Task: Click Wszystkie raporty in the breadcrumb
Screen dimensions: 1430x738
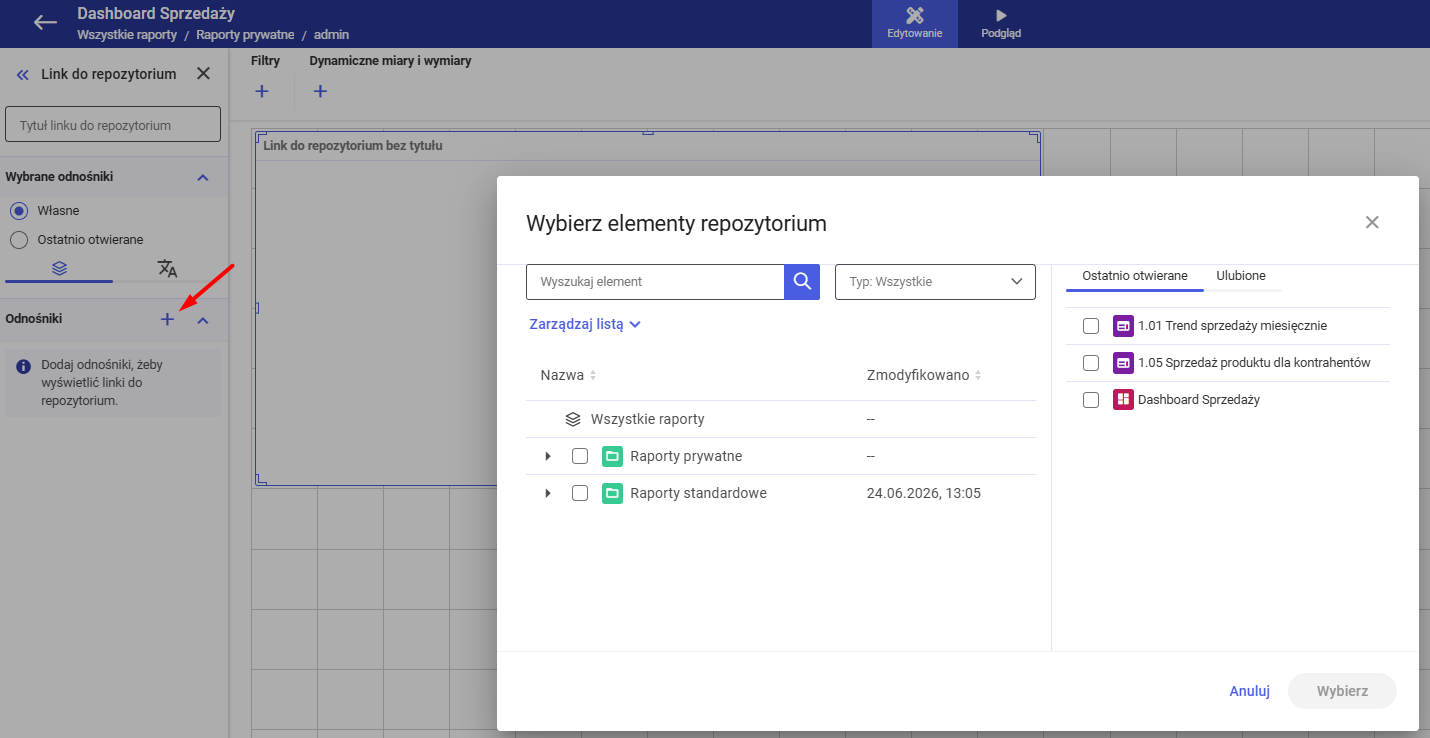Action: pyautogui.click(x=127, y=35)
